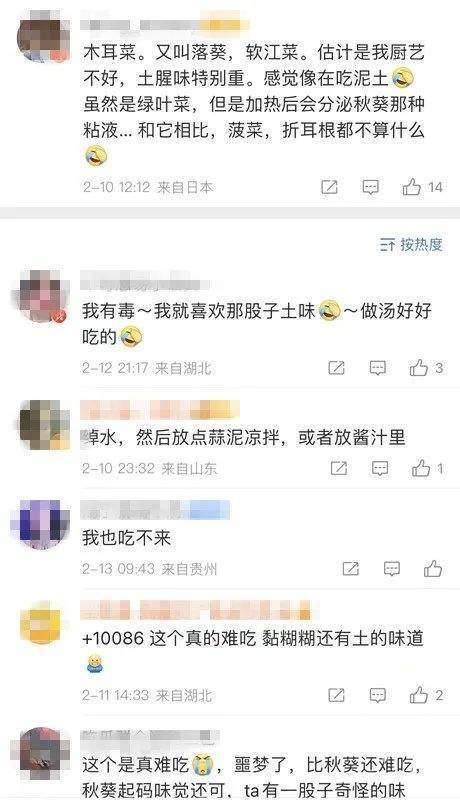This screenshot has width=460, height=800.
Task: Repost the top comment from 日本
Action: pyautogui.click(x=329, y=187)
